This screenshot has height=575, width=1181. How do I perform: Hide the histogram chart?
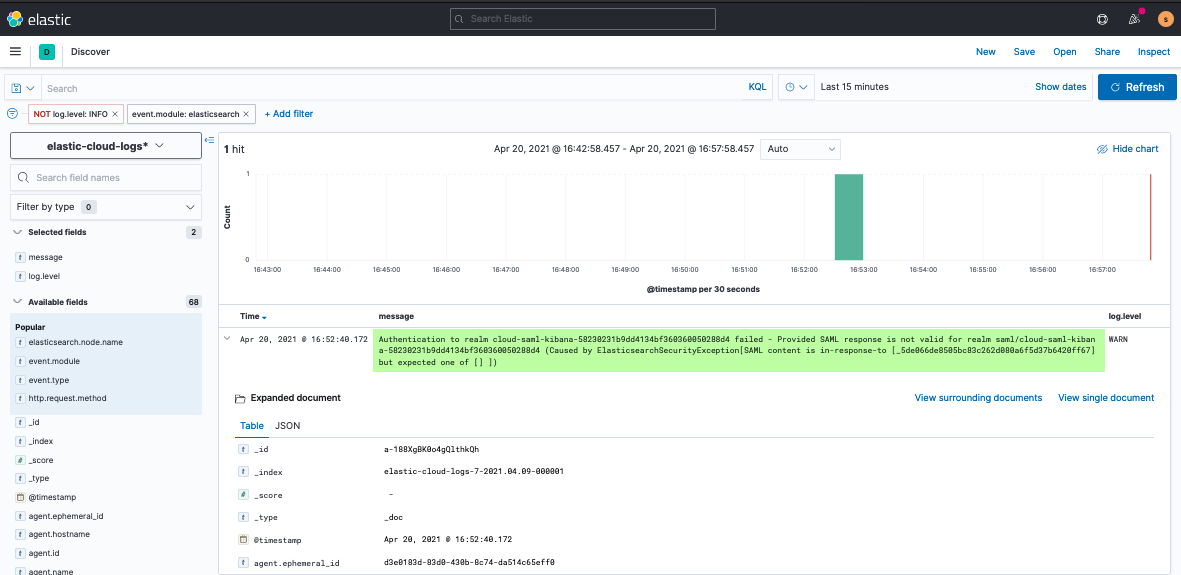click(1127, 149)
